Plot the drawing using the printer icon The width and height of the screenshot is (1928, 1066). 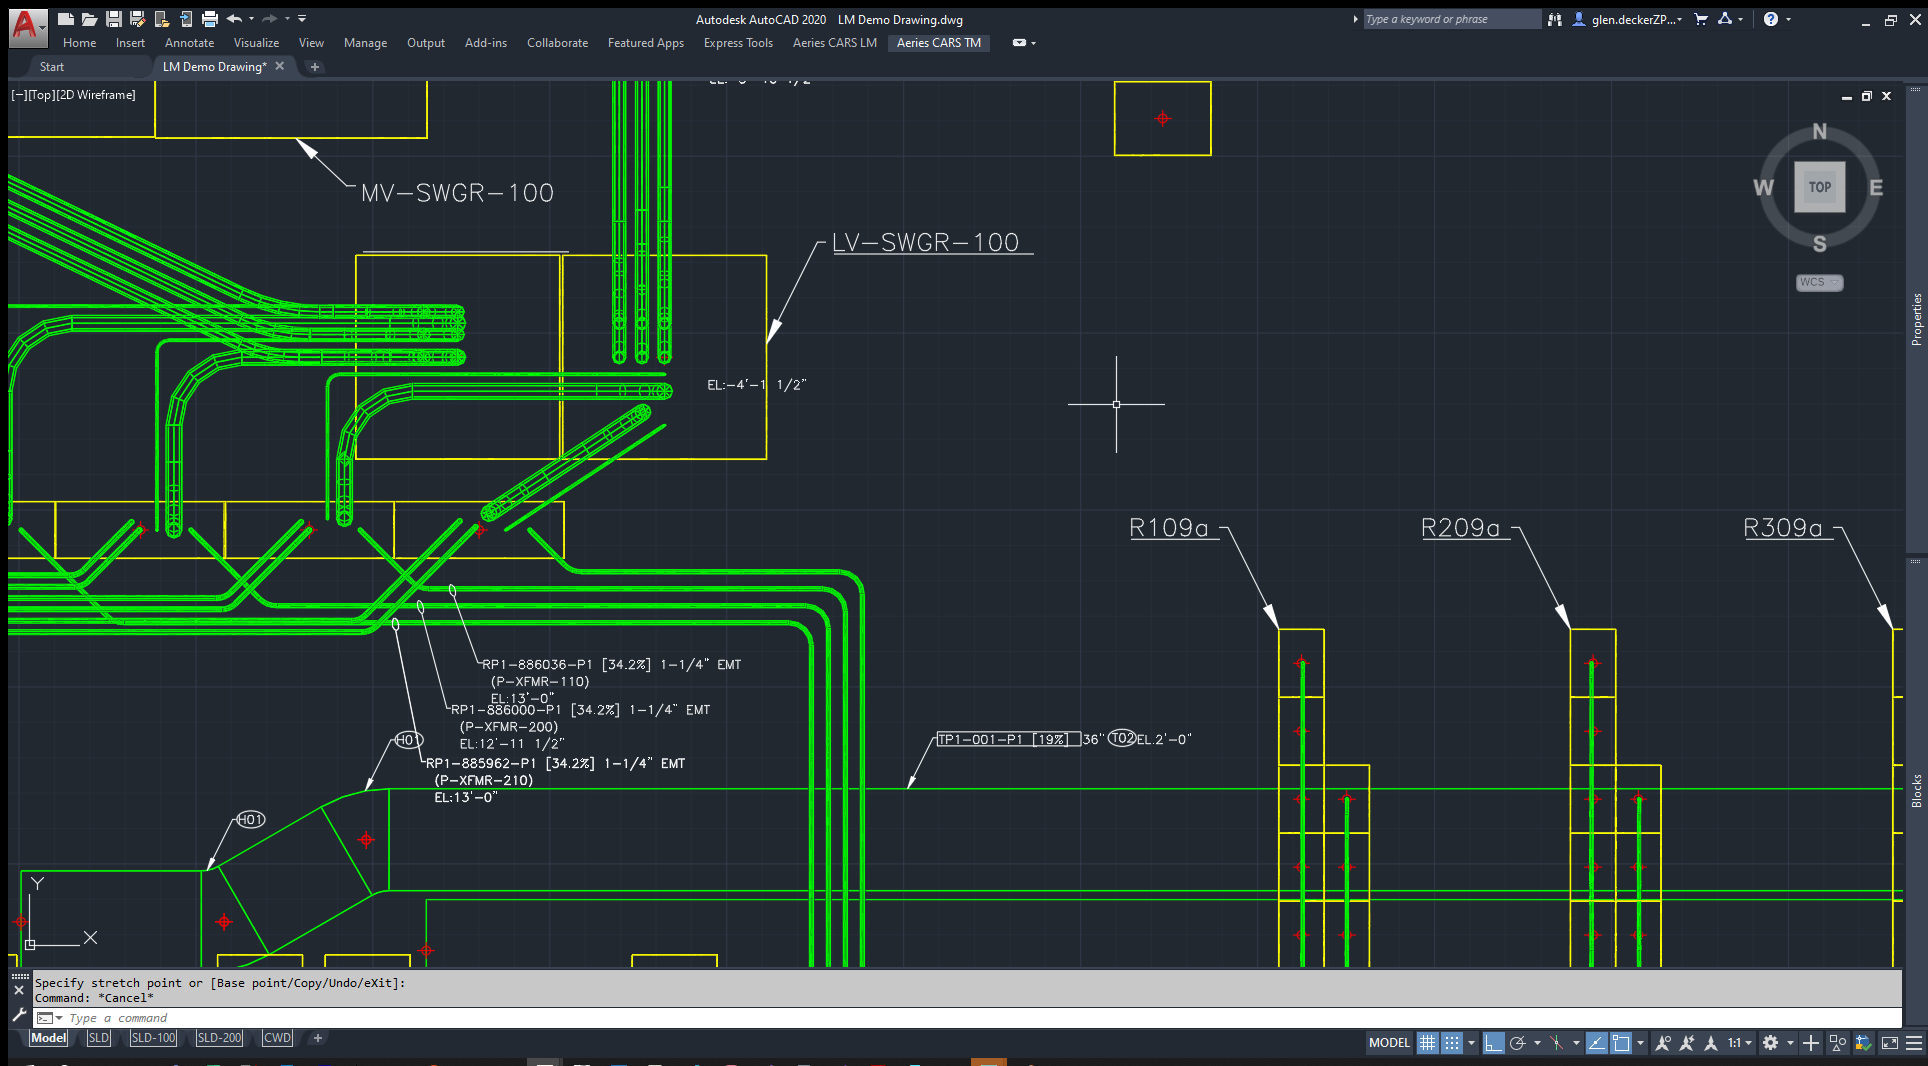tap(209, 18)
